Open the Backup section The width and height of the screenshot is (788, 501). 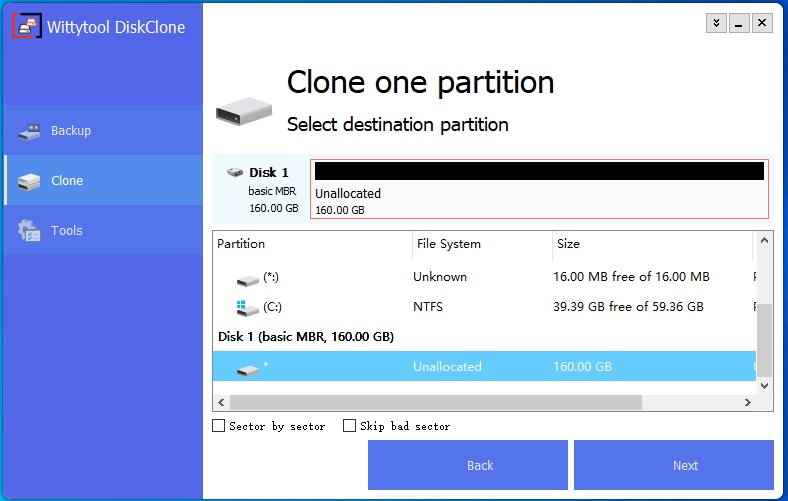tap(104, 130)
